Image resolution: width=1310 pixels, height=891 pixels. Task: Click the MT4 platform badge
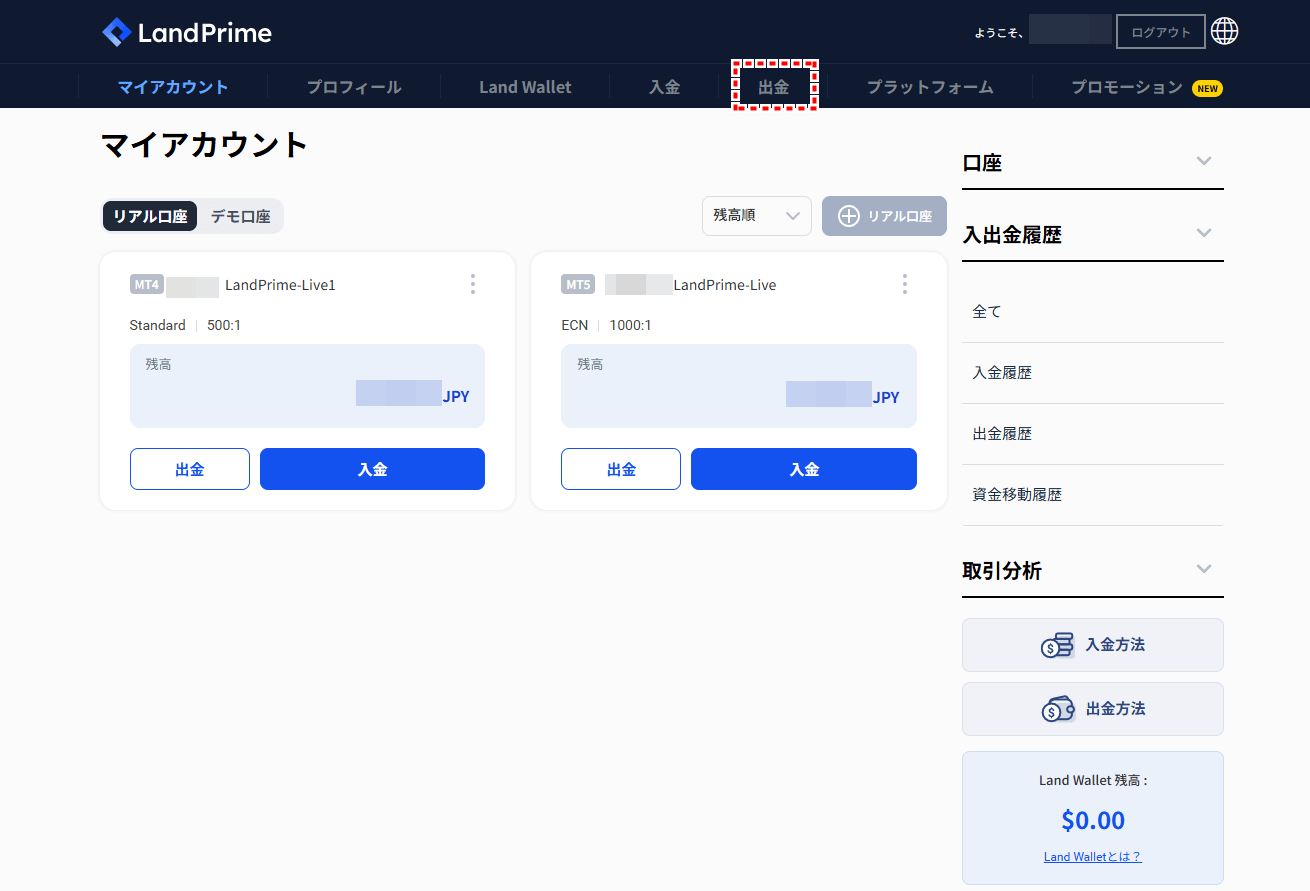146,285
